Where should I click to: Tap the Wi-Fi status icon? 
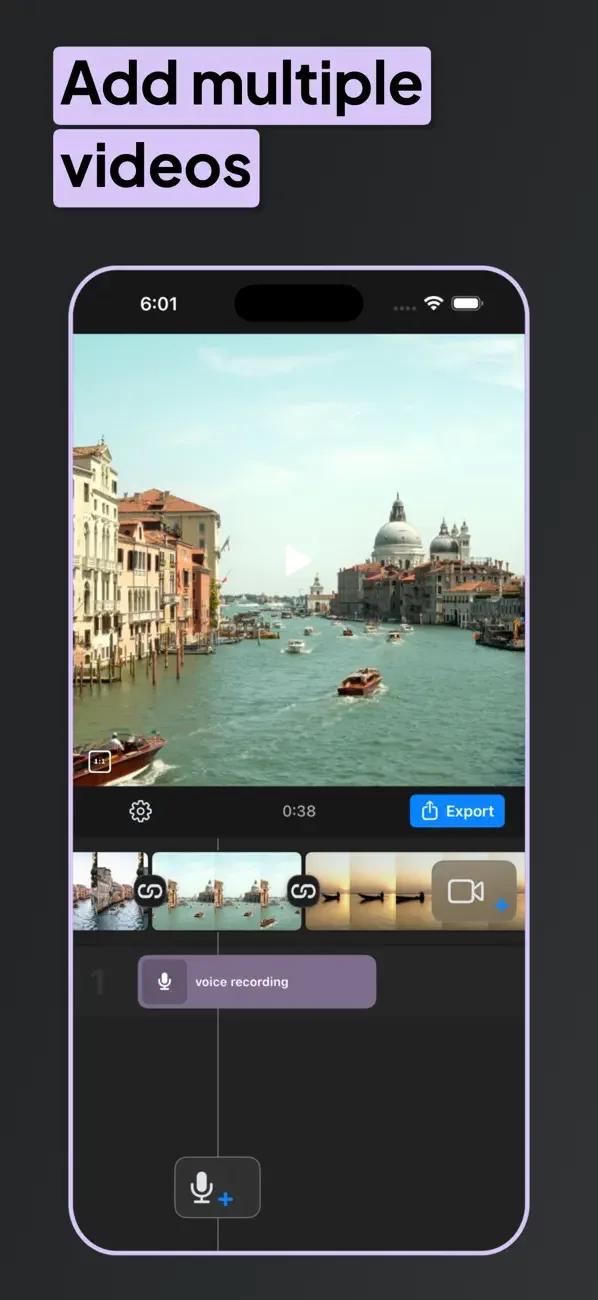(433, 303)
